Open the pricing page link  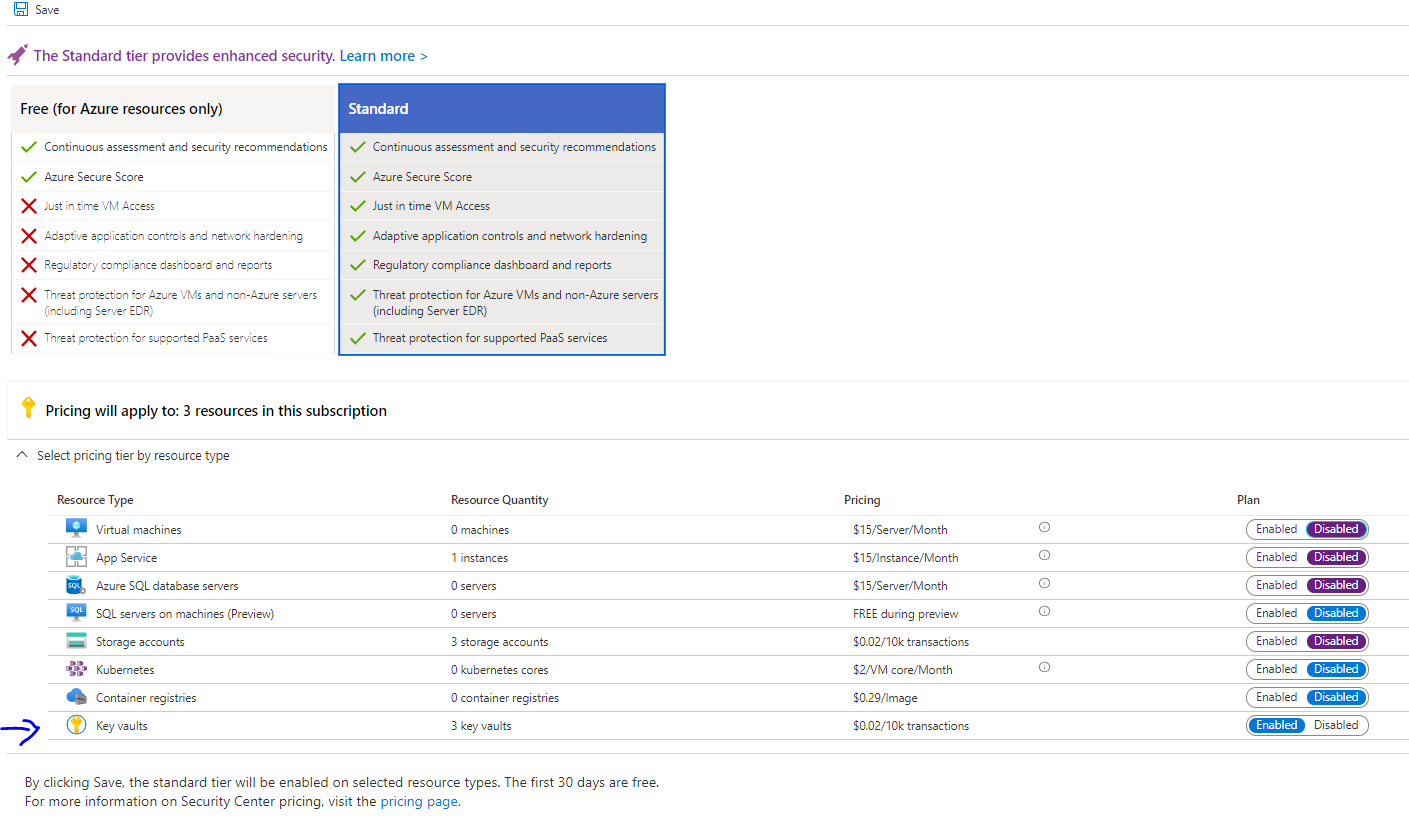click(419, 801)
